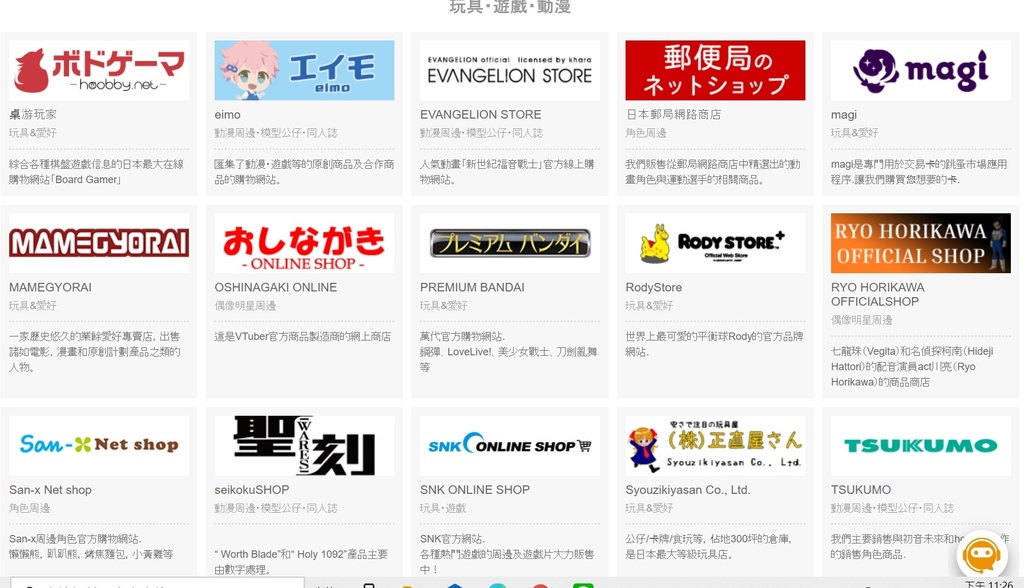Click the Worth Blade and Holy 1092 description
Image resolution: width=1024 pixels, height=588 pixels.
click(301, 561)
